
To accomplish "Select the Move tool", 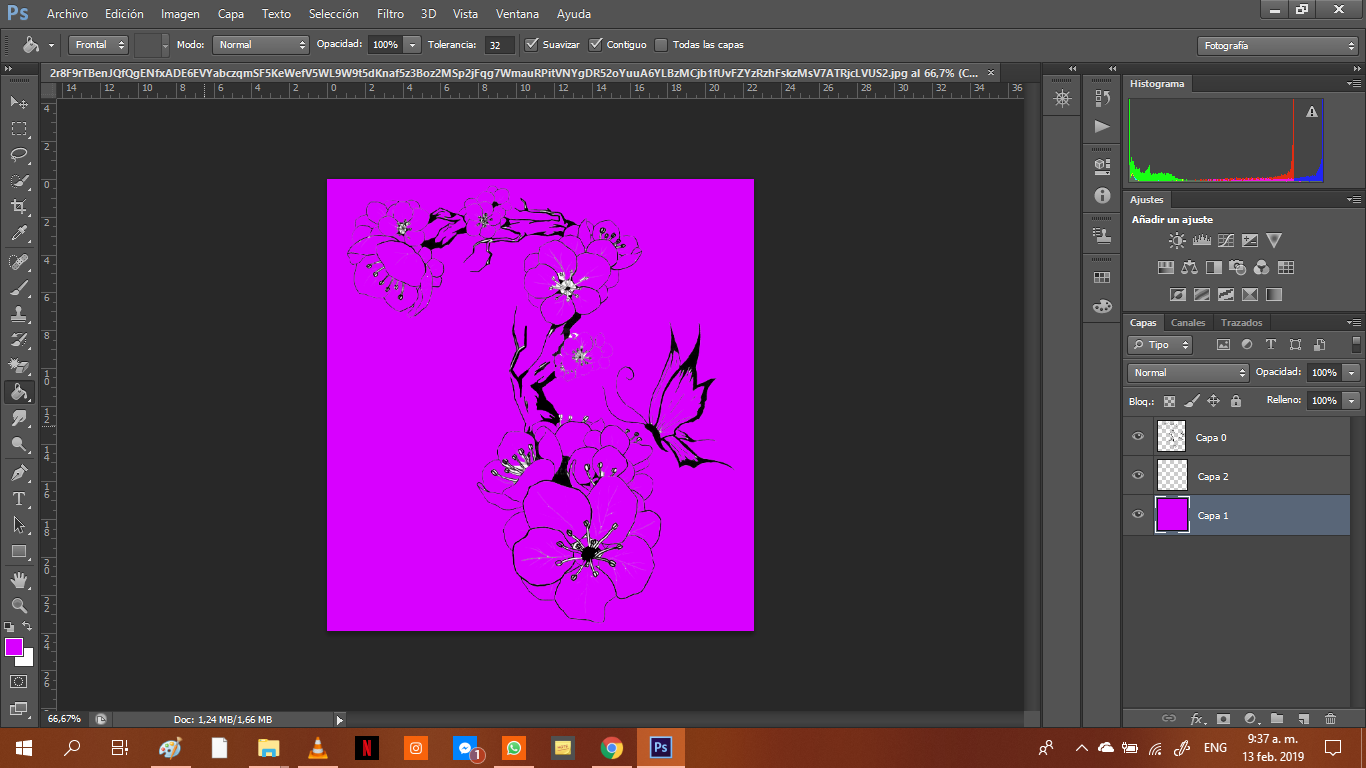I will click(19, 102).
